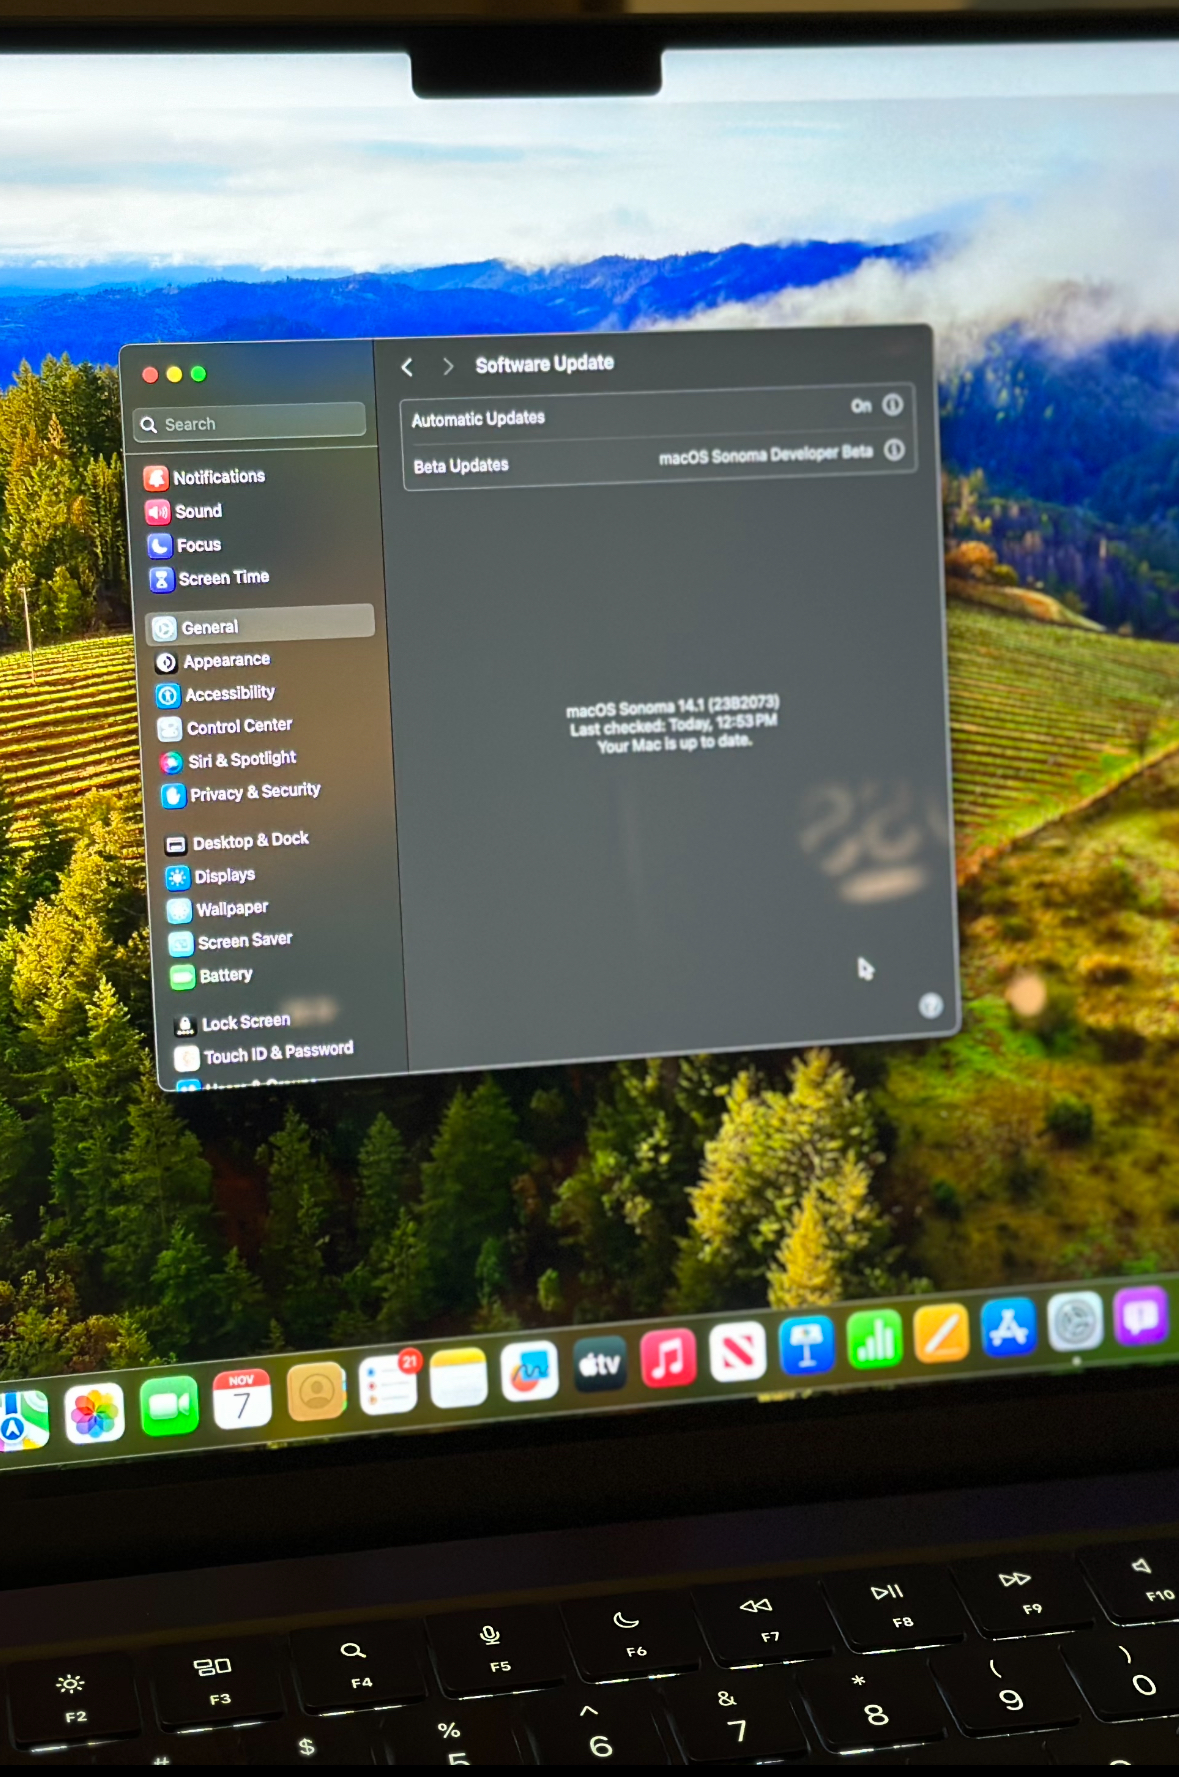Open Touch ID & Password settings

point(264,1053)
